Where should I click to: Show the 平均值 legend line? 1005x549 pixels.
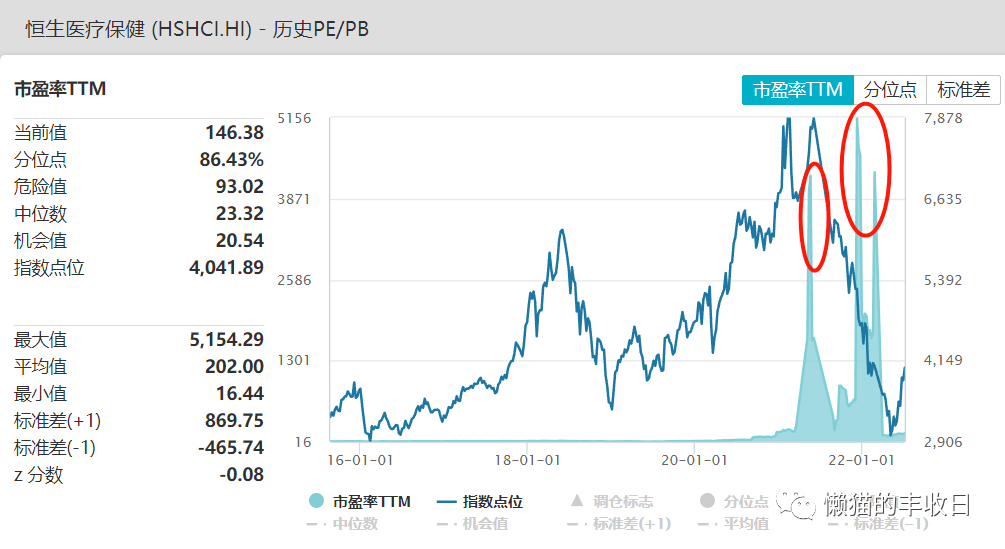pyautogui.click(x=734, y=524)
